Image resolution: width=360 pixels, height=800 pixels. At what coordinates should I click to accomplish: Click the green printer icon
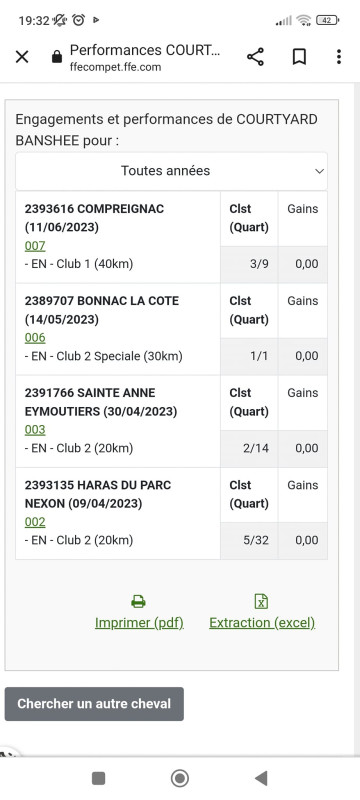point(138,602)
